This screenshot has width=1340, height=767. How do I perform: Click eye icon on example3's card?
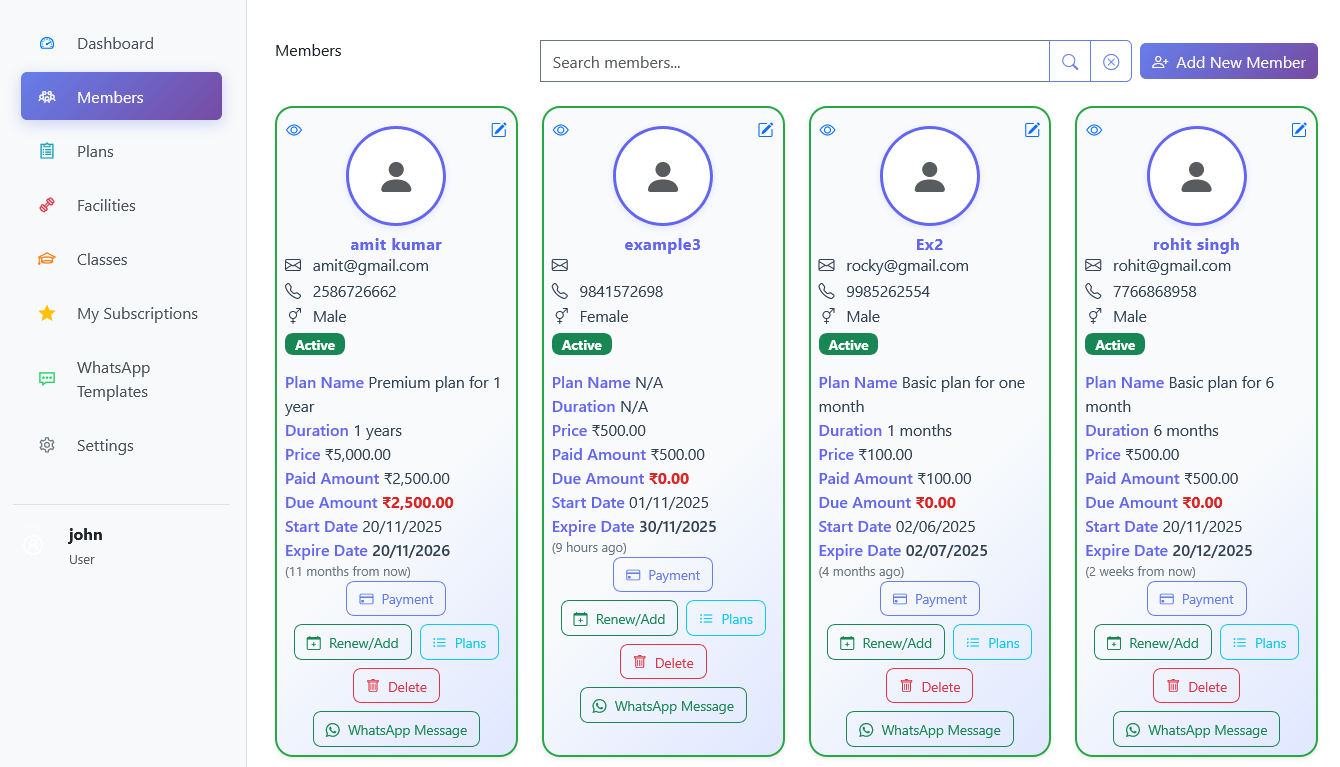(x=561, y=130)
